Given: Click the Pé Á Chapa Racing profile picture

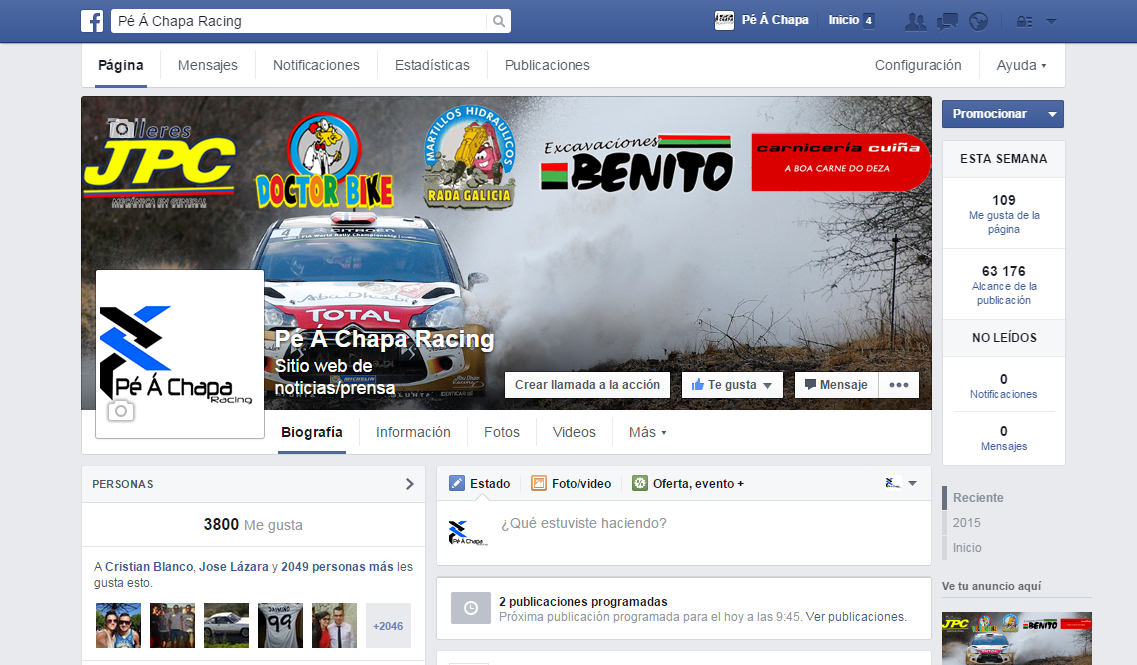Looking at the screenshot, I should click(x=180, y=354).
